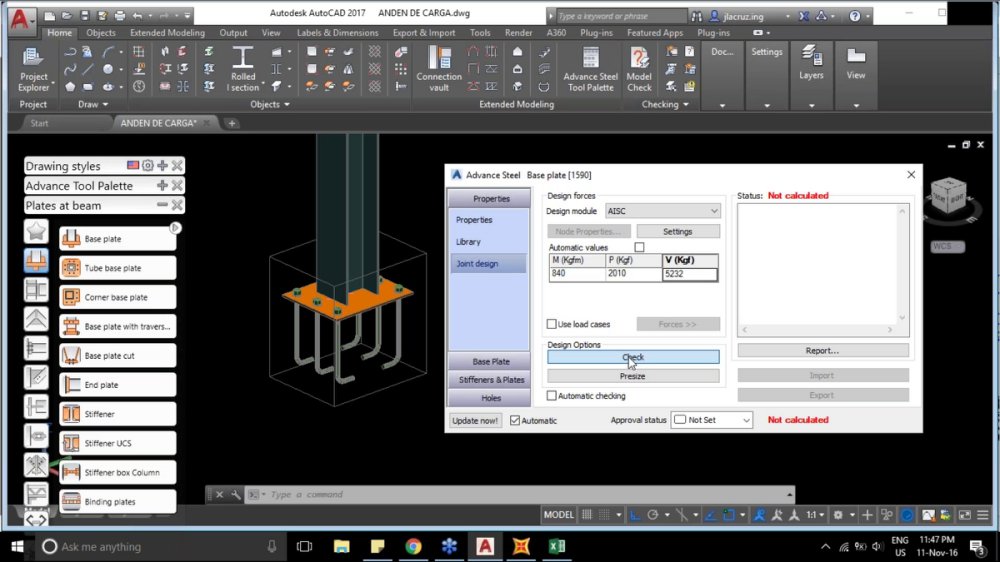Toggle the Automatic values checkbox
1000x562 pixels.
(x=639, y=248)
